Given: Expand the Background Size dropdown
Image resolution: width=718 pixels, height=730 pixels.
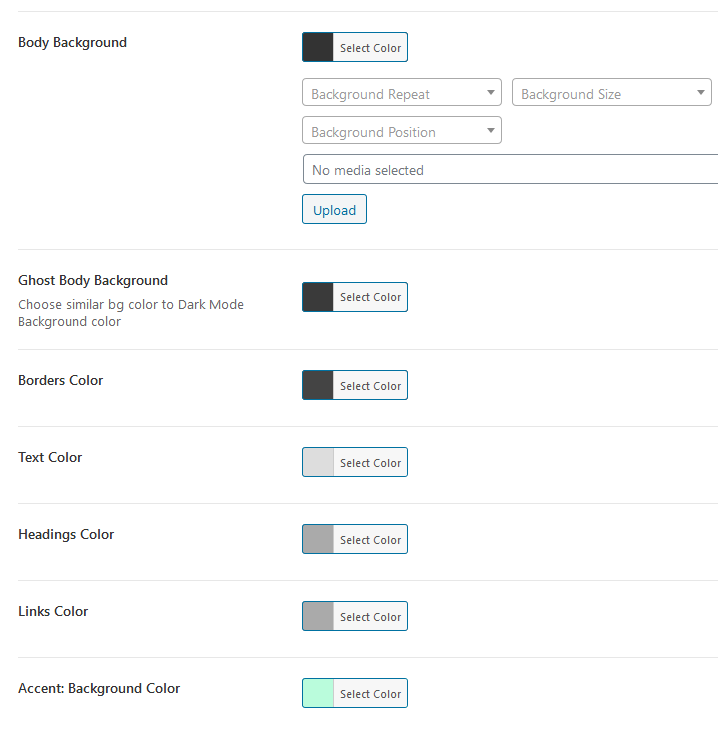Looking at the screenshot, I should [610, 94].
